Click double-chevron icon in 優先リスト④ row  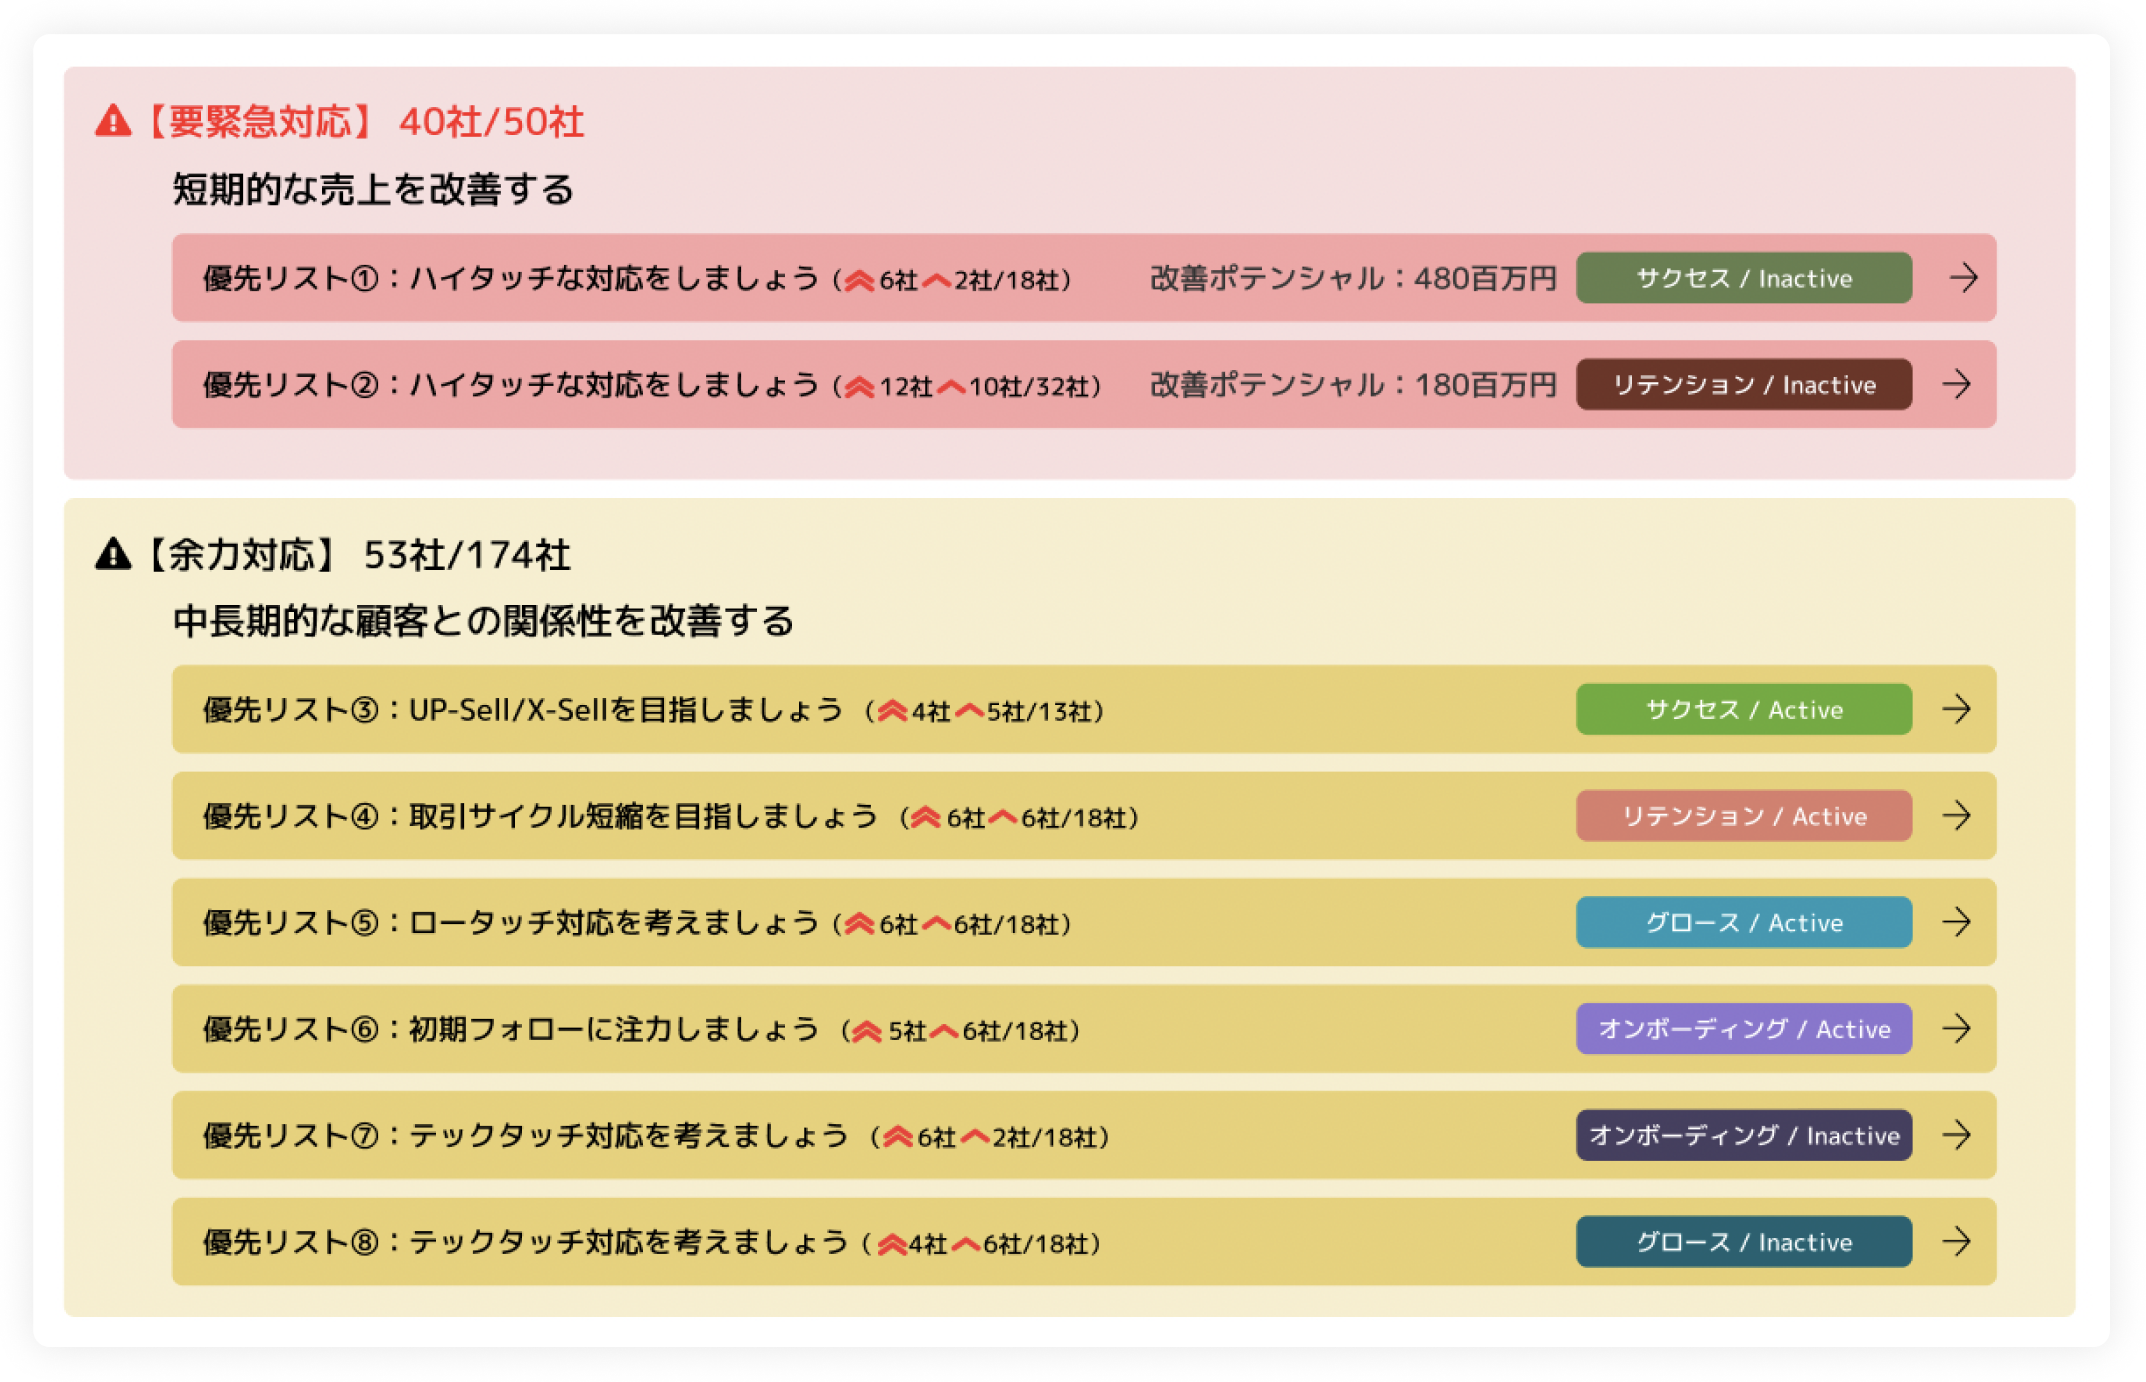pyautogui.click(x=926, y=818)
